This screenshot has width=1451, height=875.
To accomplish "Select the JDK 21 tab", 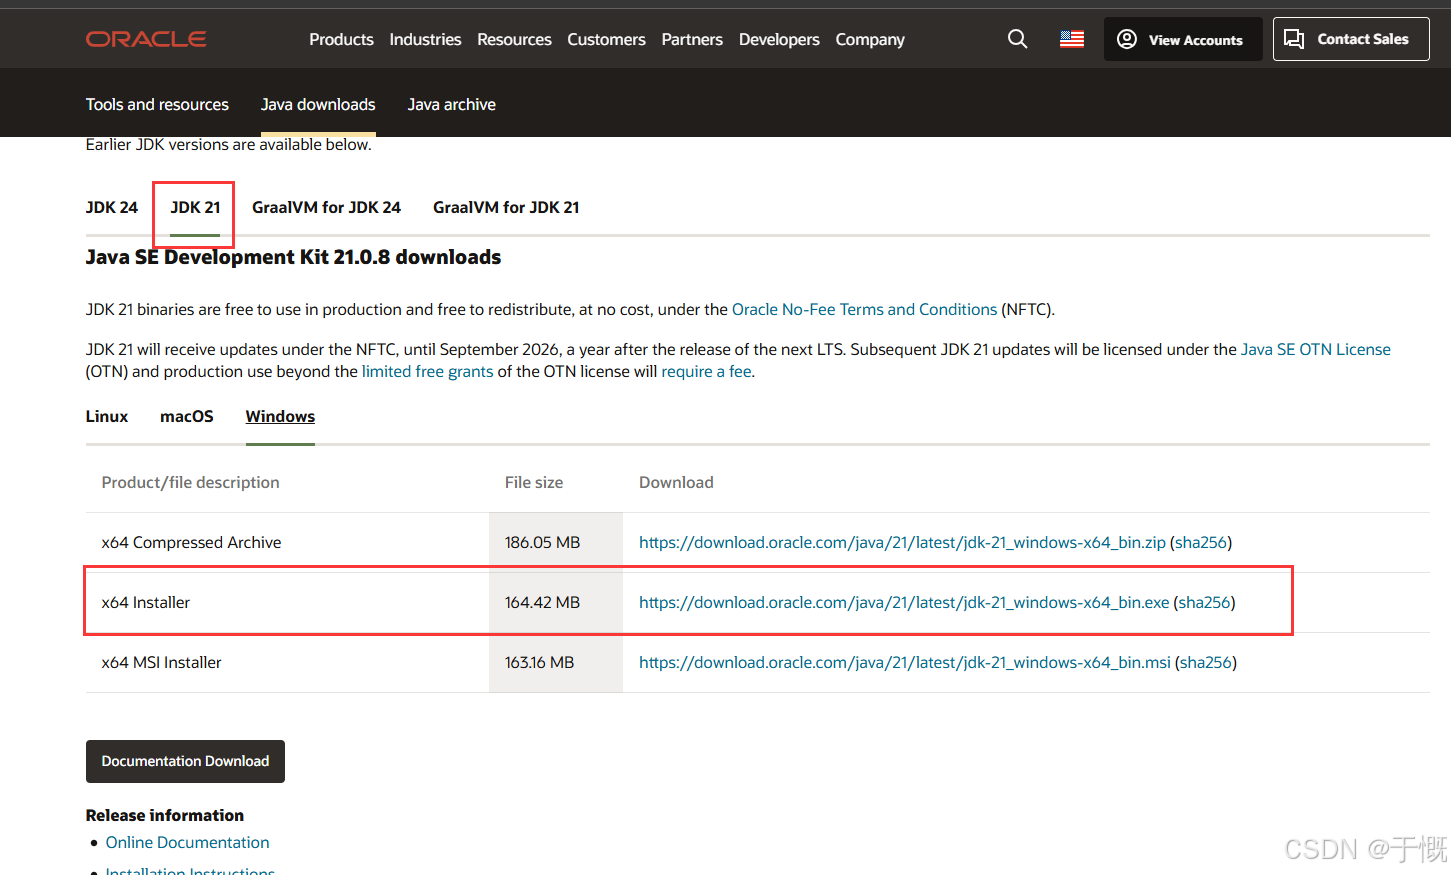I will pyautogui.click(x=195, y=207).
